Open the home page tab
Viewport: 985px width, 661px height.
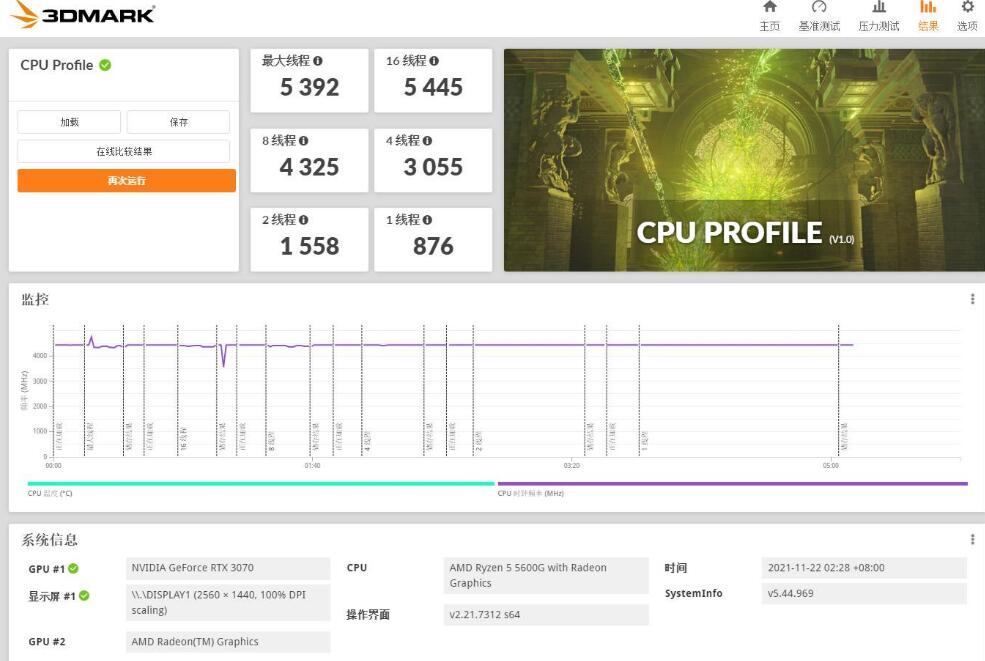pyautogui.click(x=770, y=16)
